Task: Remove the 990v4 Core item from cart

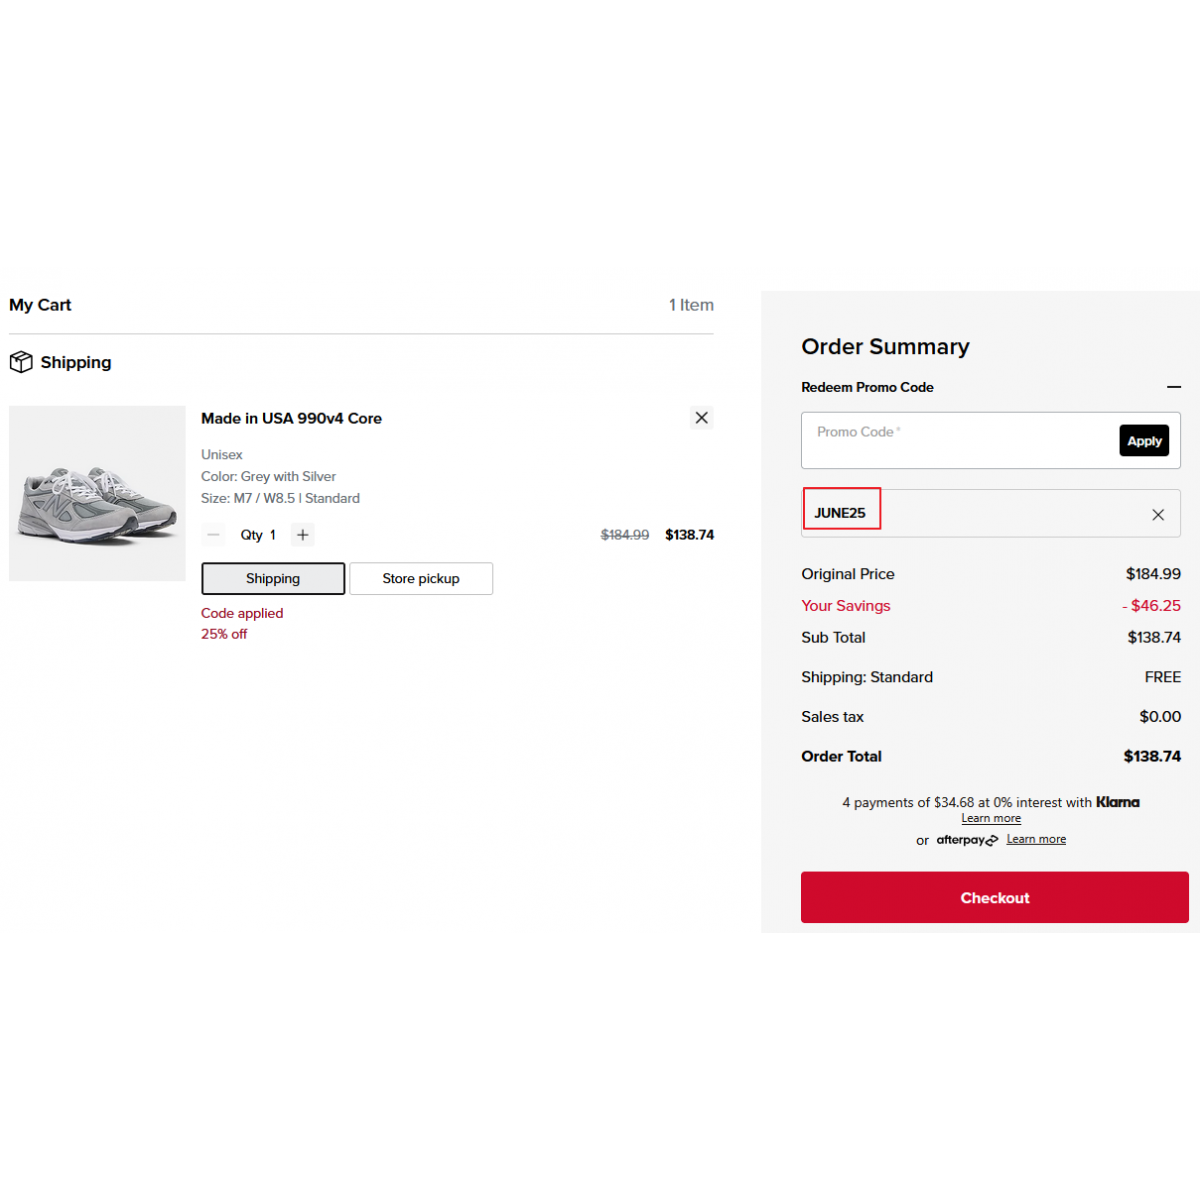Action: 702,418
